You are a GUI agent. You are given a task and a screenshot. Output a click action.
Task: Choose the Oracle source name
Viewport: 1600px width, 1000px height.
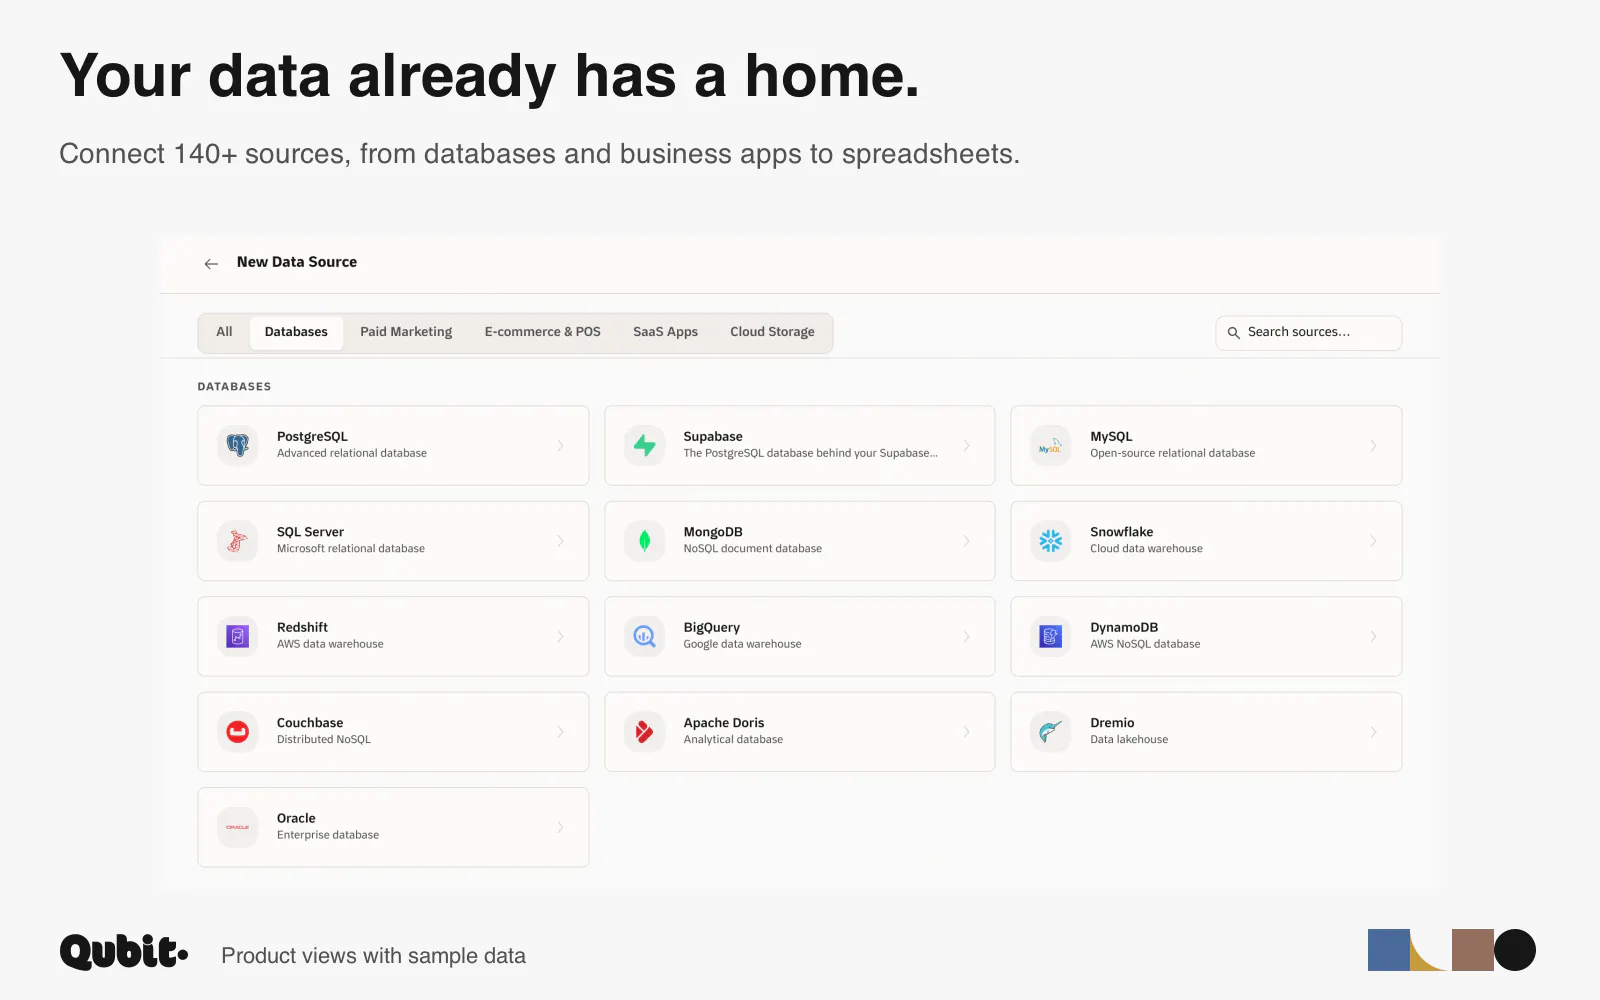coord(296,818)
